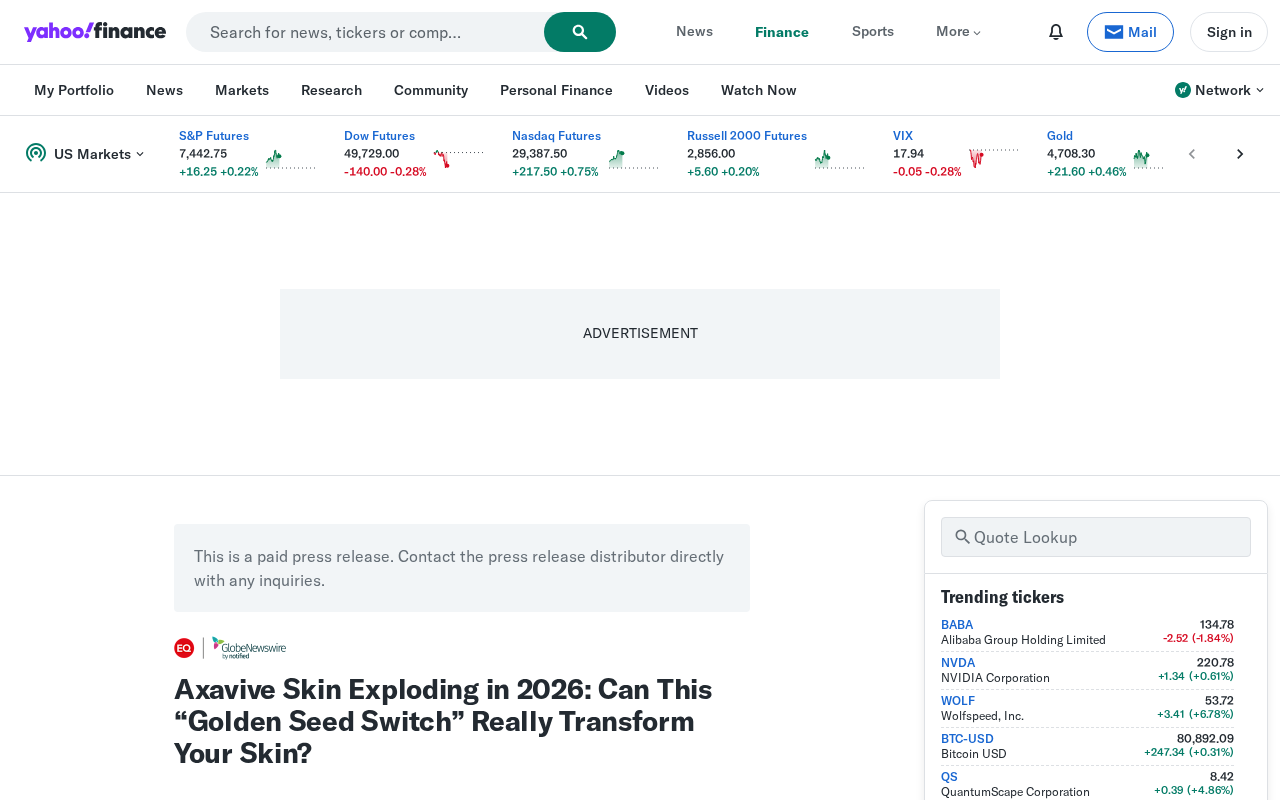Image resolution: width=1280 pixels, height=800 pixels.
Task: Click inside the Quote Lookup field
Action: click(x=1096, y=537)
